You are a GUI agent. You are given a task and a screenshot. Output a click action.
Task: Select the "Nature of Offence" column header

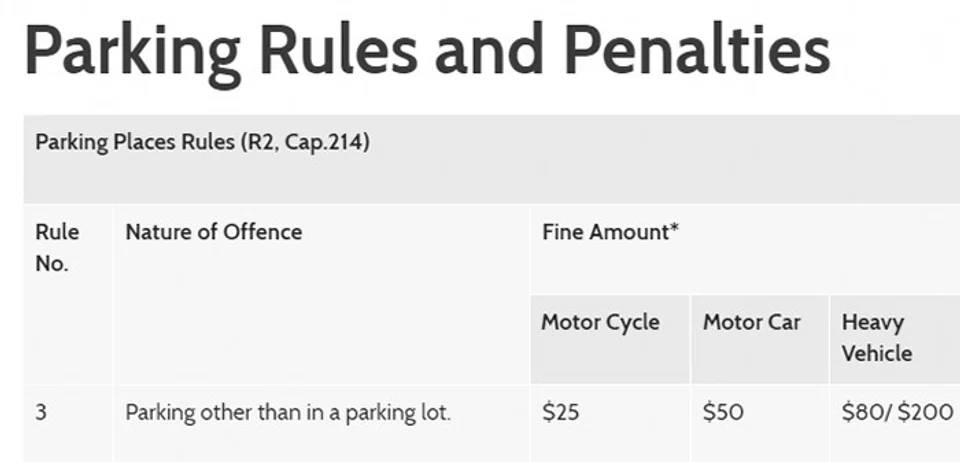(x=213, y=232)
